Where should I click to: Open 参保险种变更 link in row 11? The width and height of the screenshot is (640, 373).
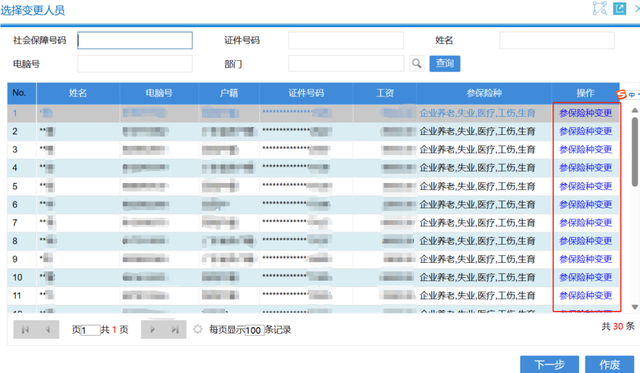(x=586, y=295)
